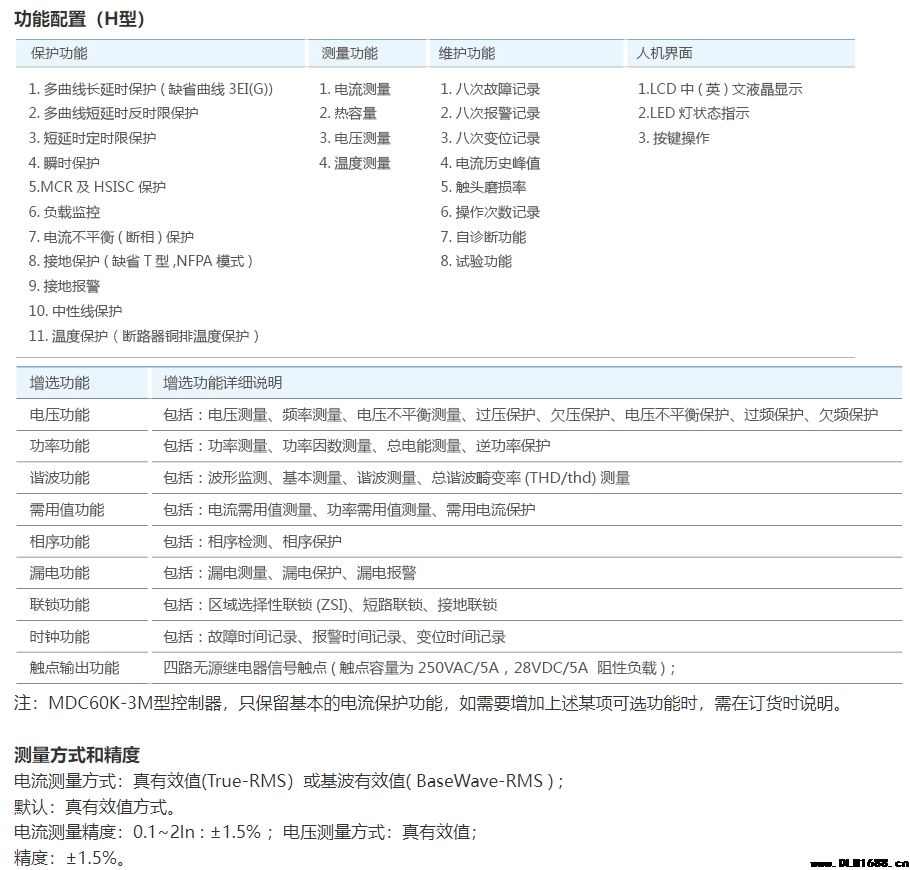Viewport: 910px width, 870px height.
Task: Select the 操作次数记录 item
Action: click(490, 212)
